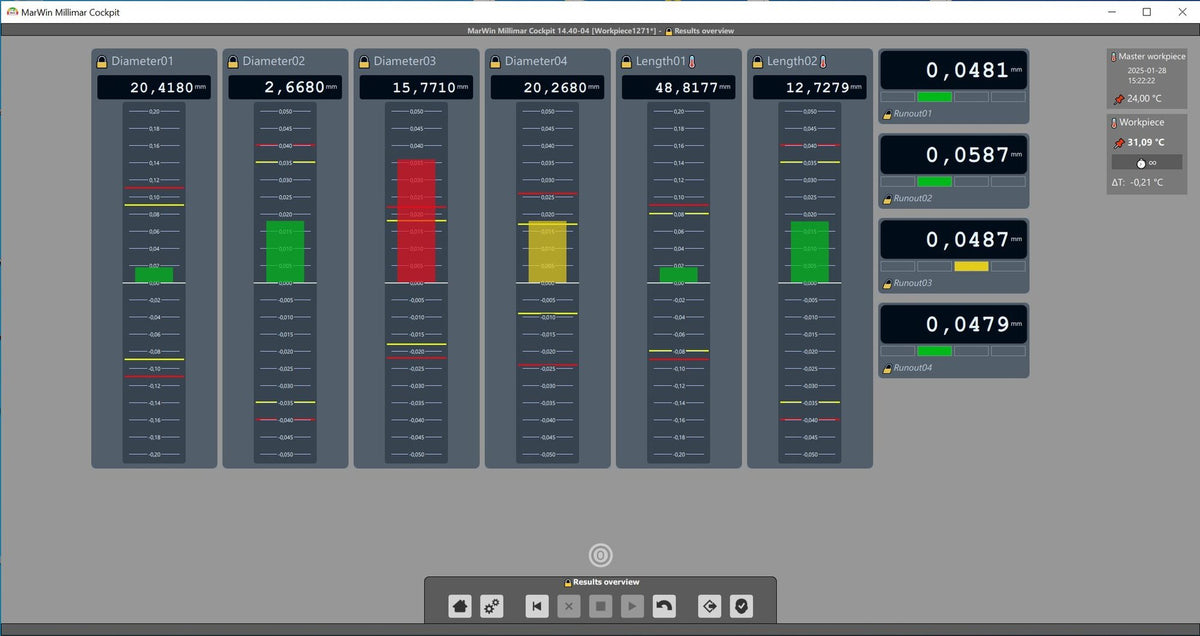This screenshot has width=1200, height=636.
Task: Click the red bar in Diameter03 gauge
Action: (x=416, y=220)
